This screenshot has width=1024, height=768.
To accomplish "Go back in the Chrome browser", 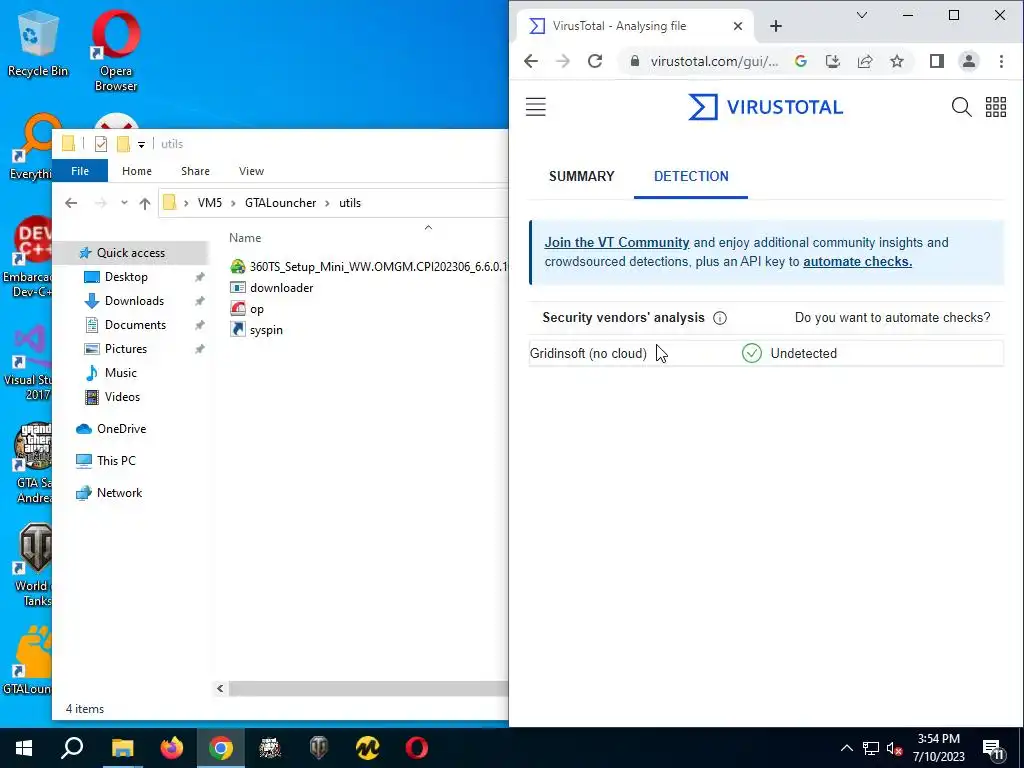I will (531, 61).
